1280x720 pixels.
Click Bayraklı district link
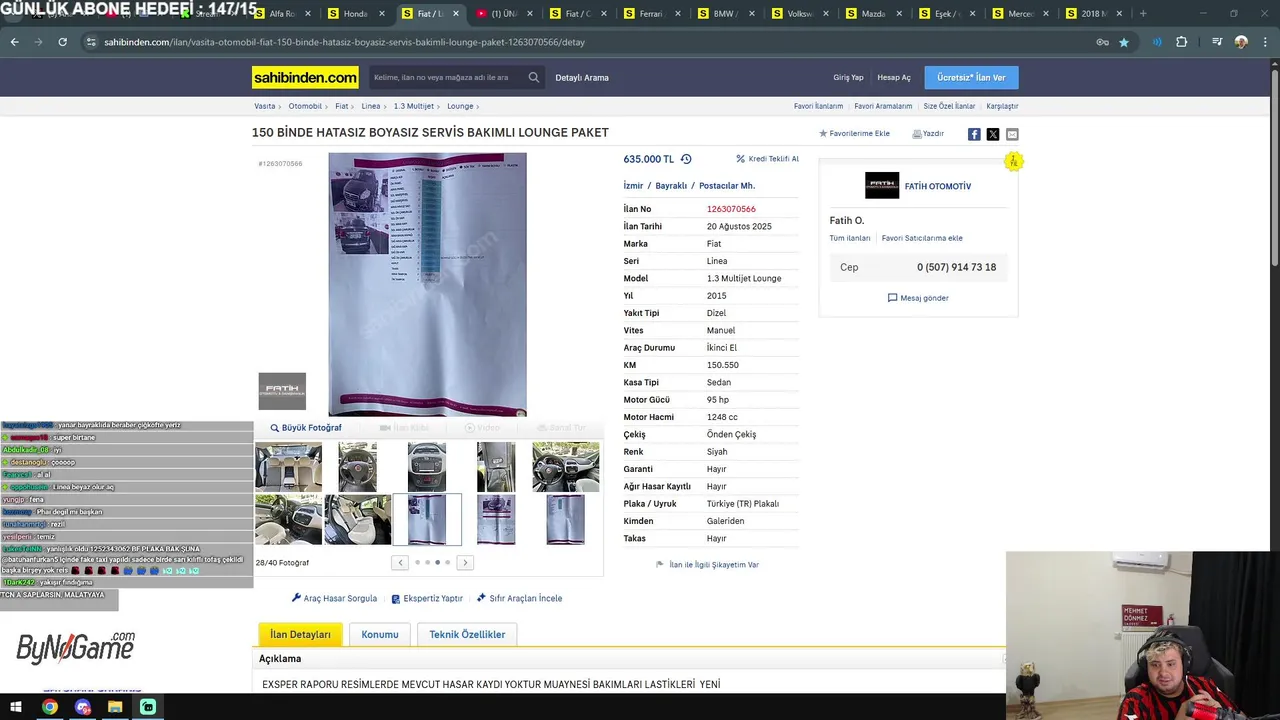click(671, 186)
